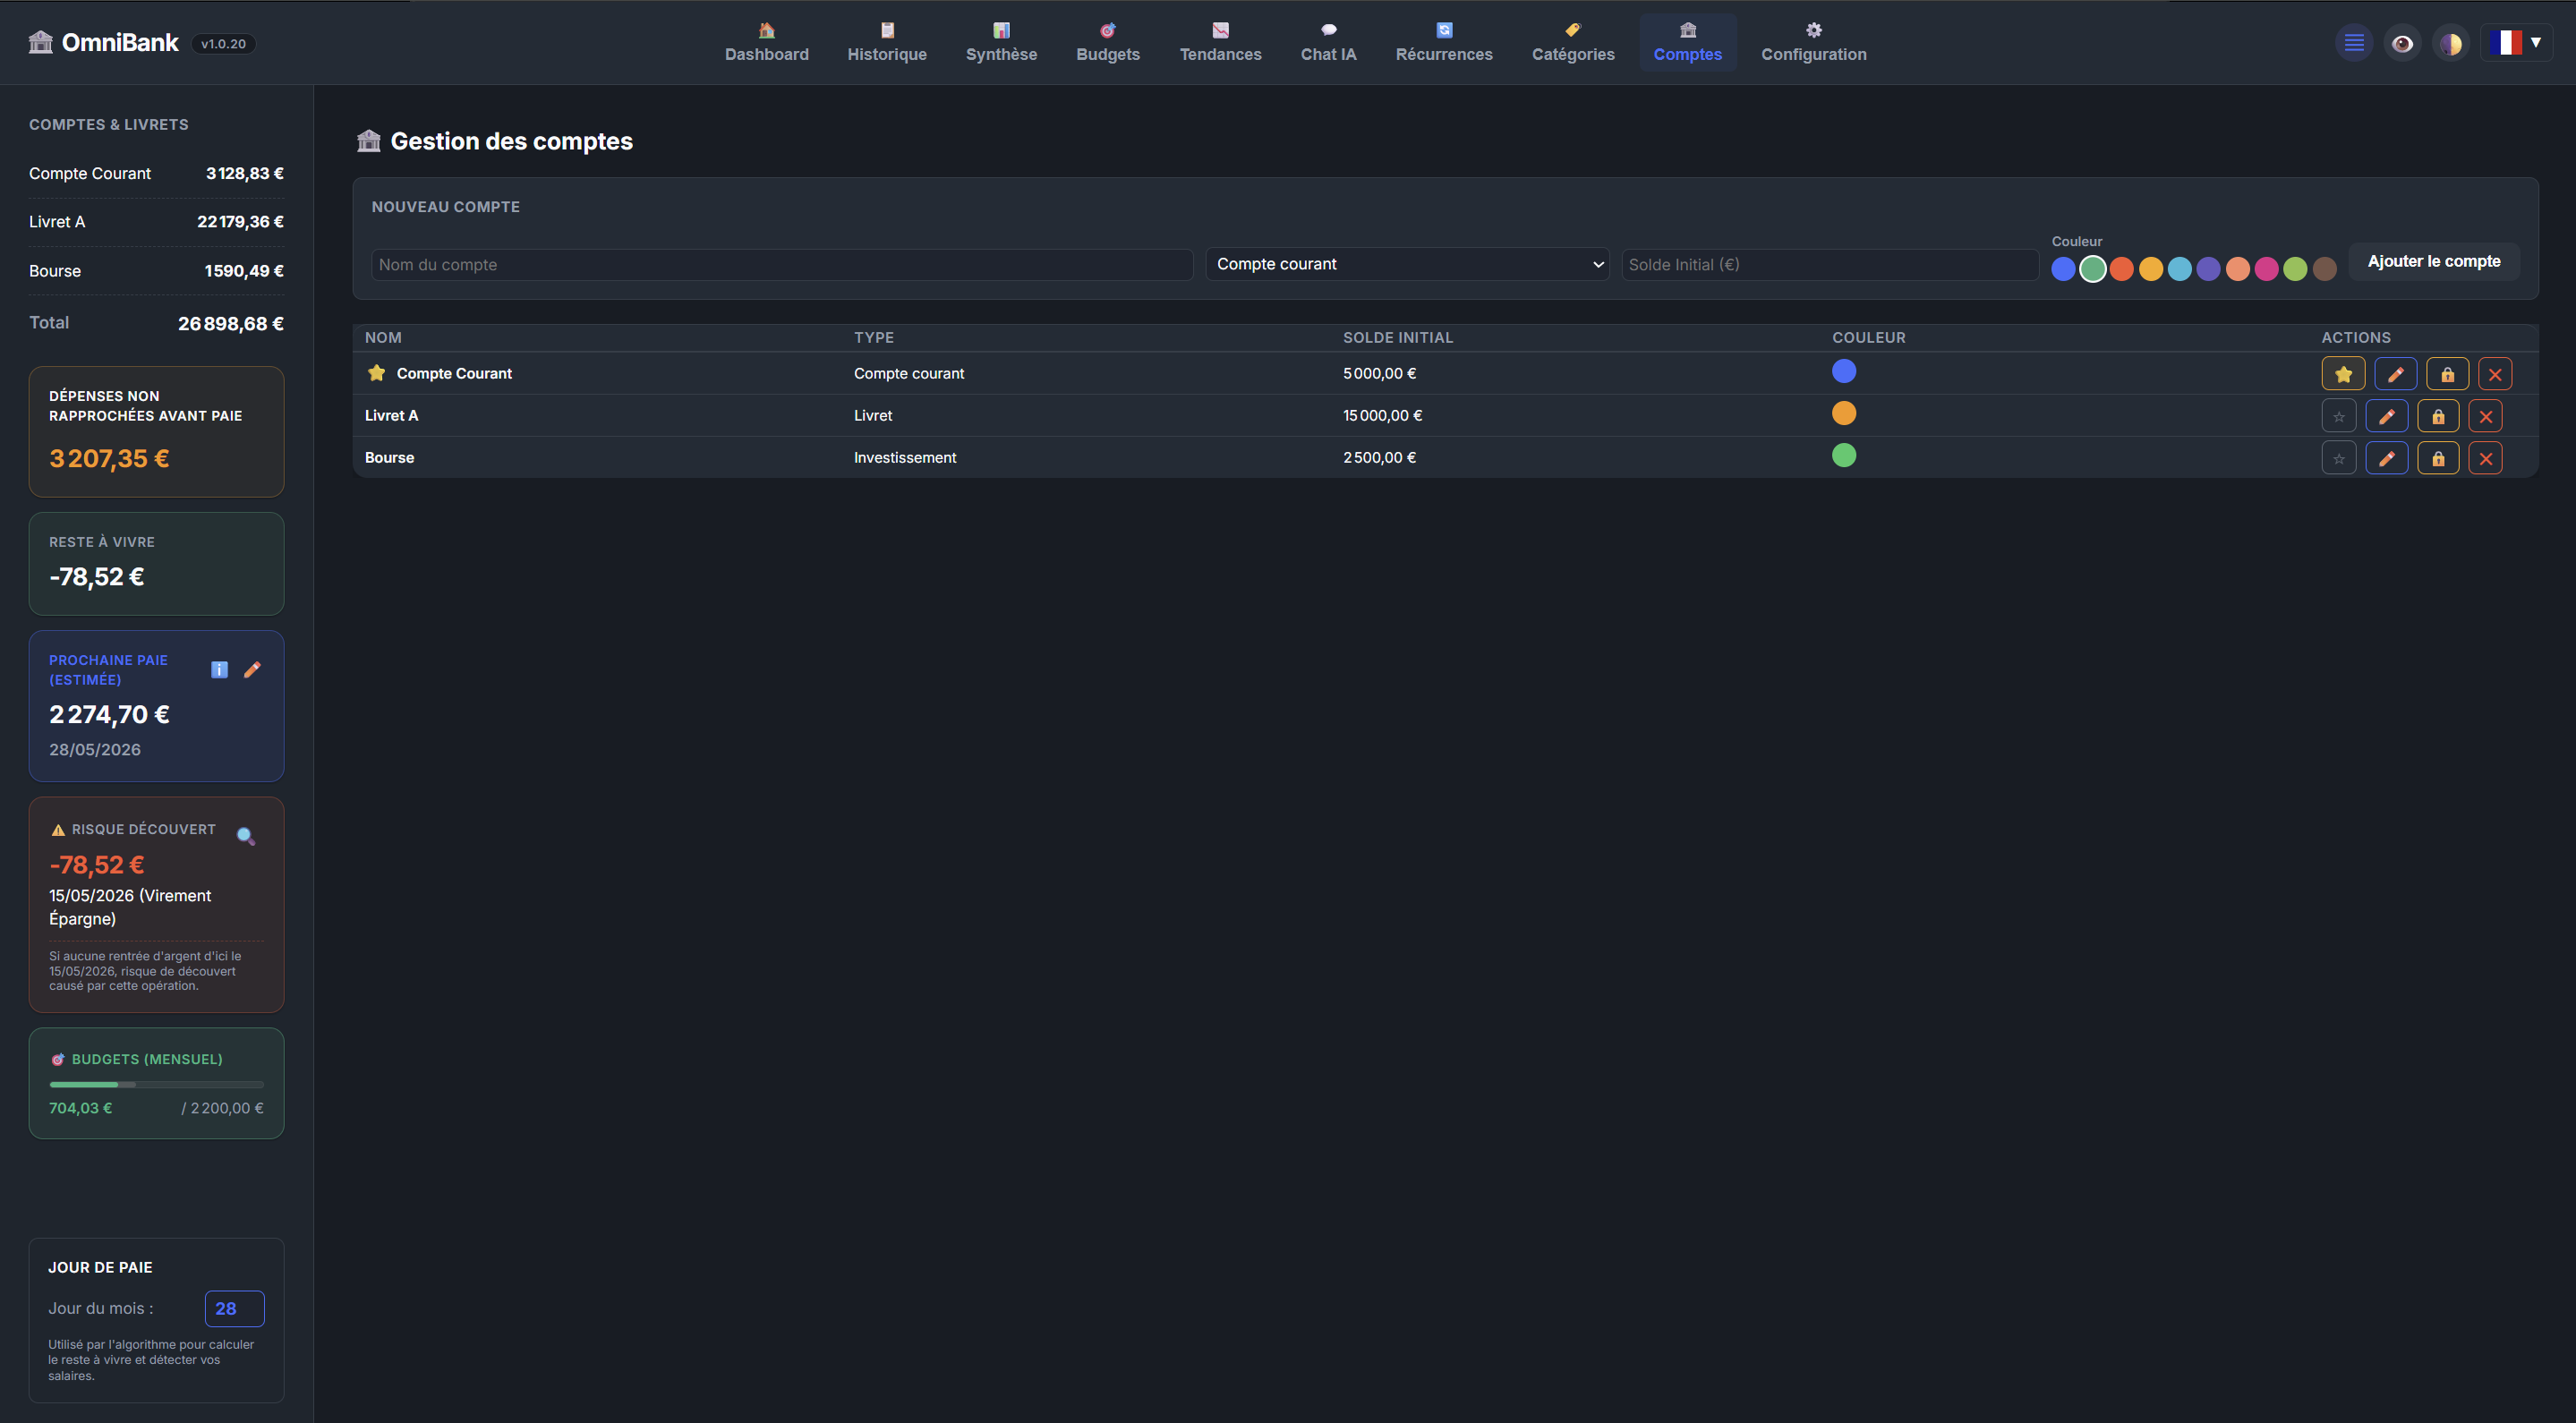Click the Compte Courant name in table
2576x1423 pixels.
(x=454, y=373)
